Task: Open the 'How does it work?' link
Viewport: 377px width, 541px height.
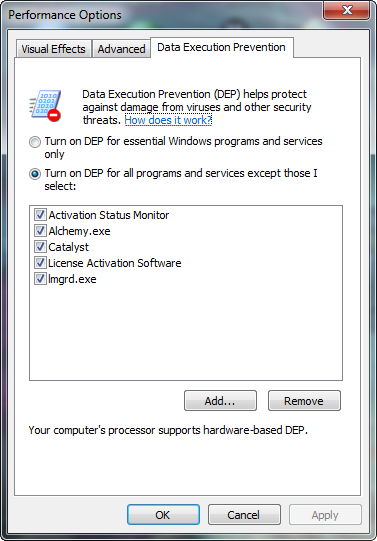Action: tap(168, 120)
